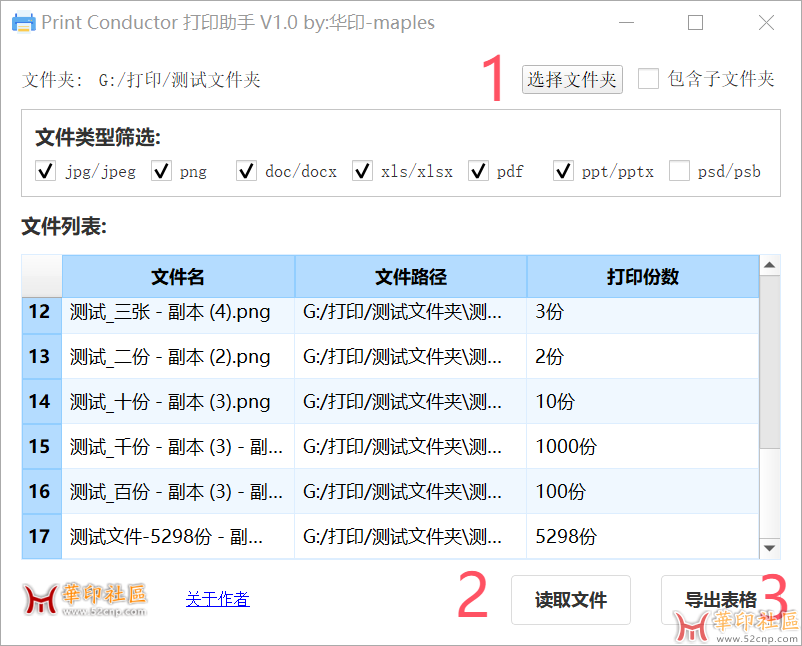Click the 华印社区 logo at bottom left
This screenshot has width=802, height=646.
(85, 598)
